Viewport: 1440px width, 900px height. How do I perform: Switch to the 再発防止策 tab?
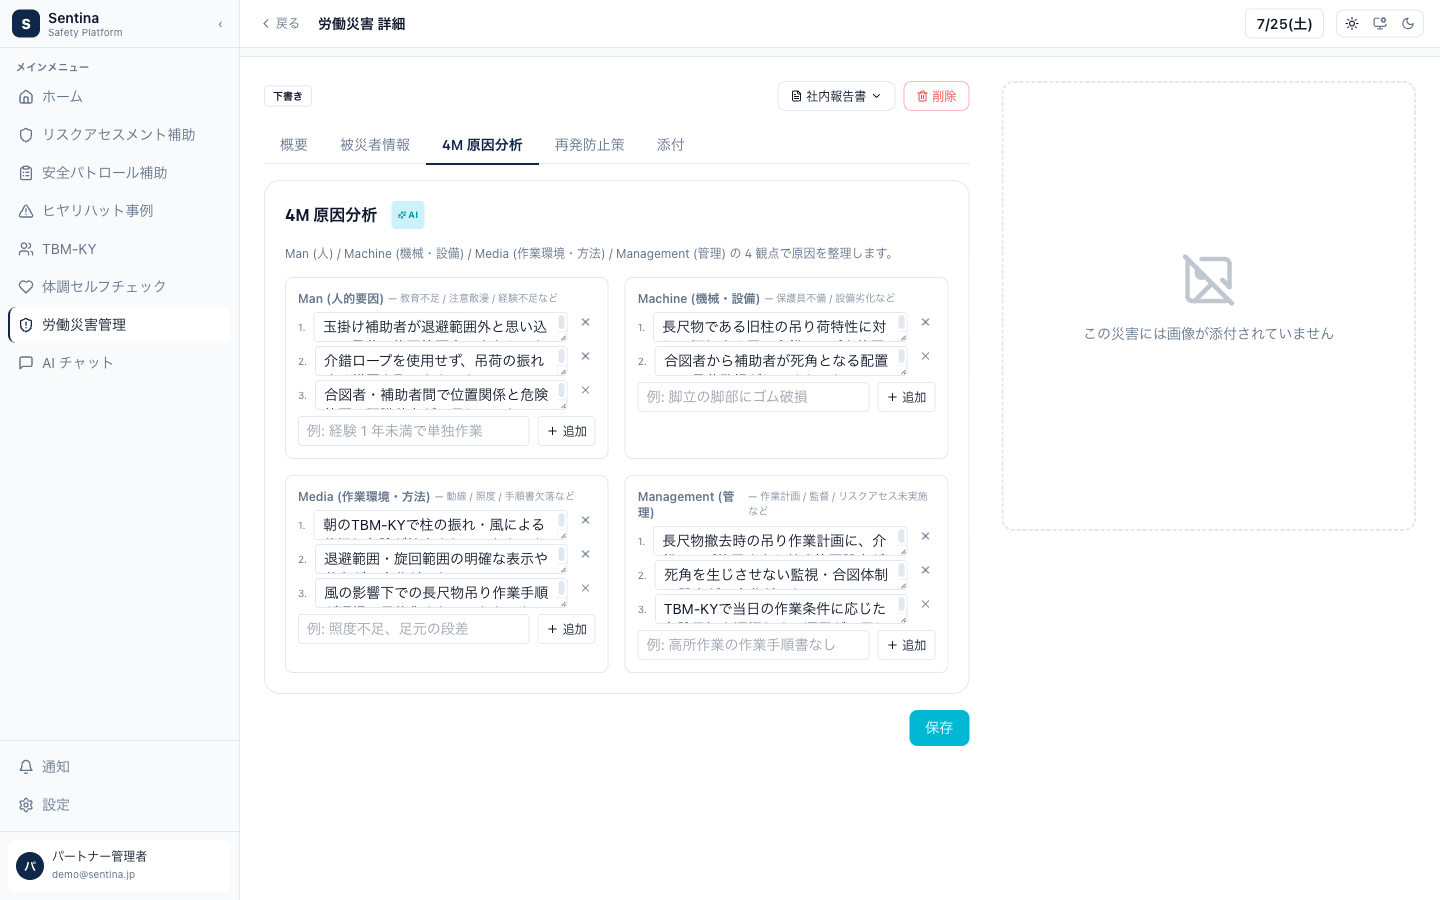tap(590, 145)
